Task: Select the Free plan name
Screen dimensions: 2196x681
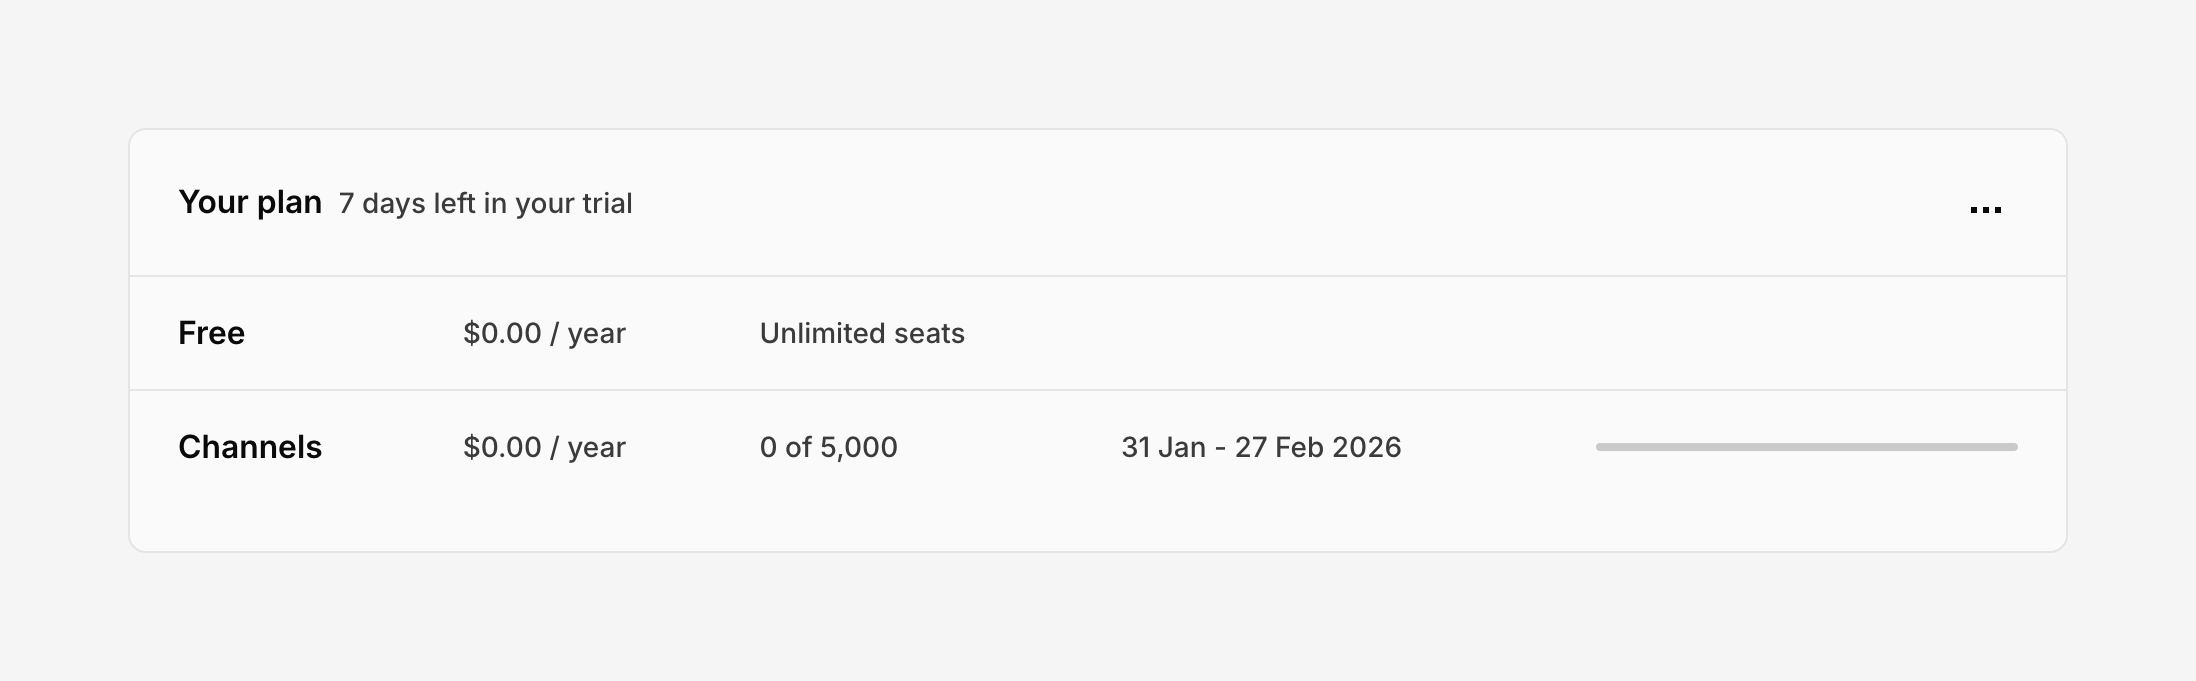Action: (211, 333)
